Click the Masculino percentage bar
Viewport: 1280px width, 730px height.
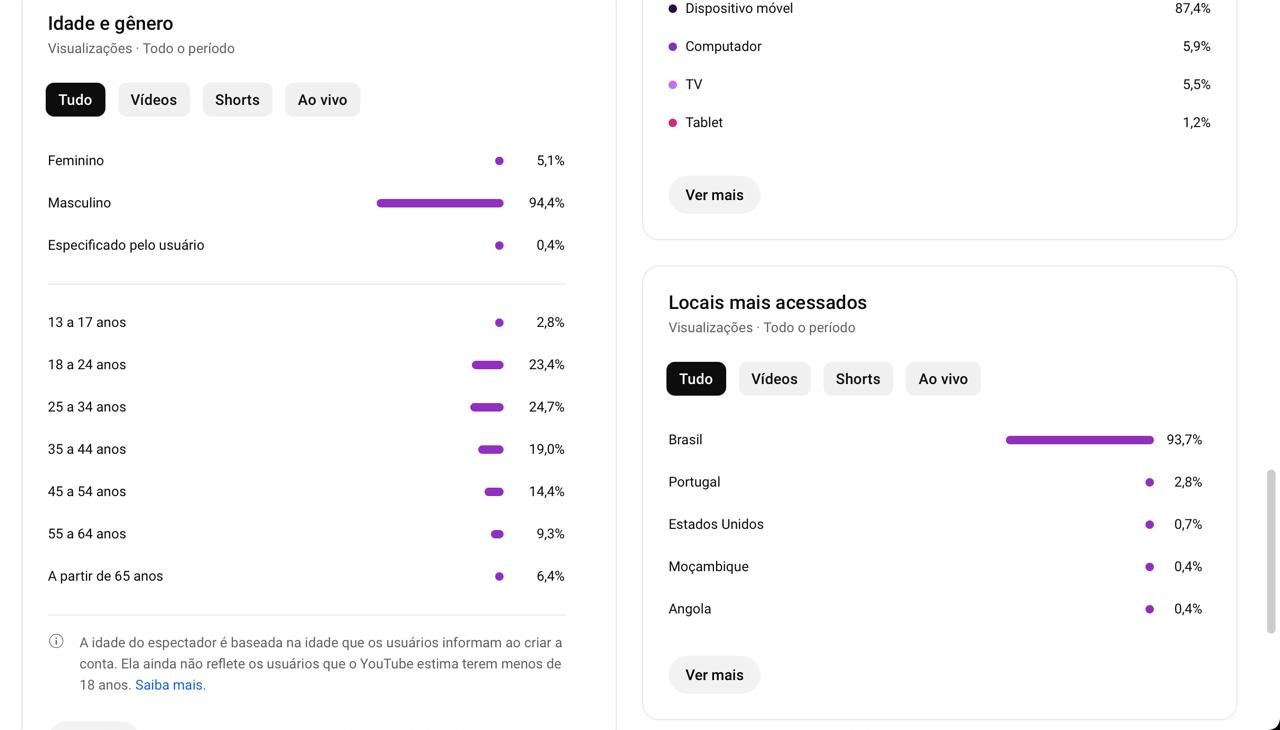click(440, 203)
